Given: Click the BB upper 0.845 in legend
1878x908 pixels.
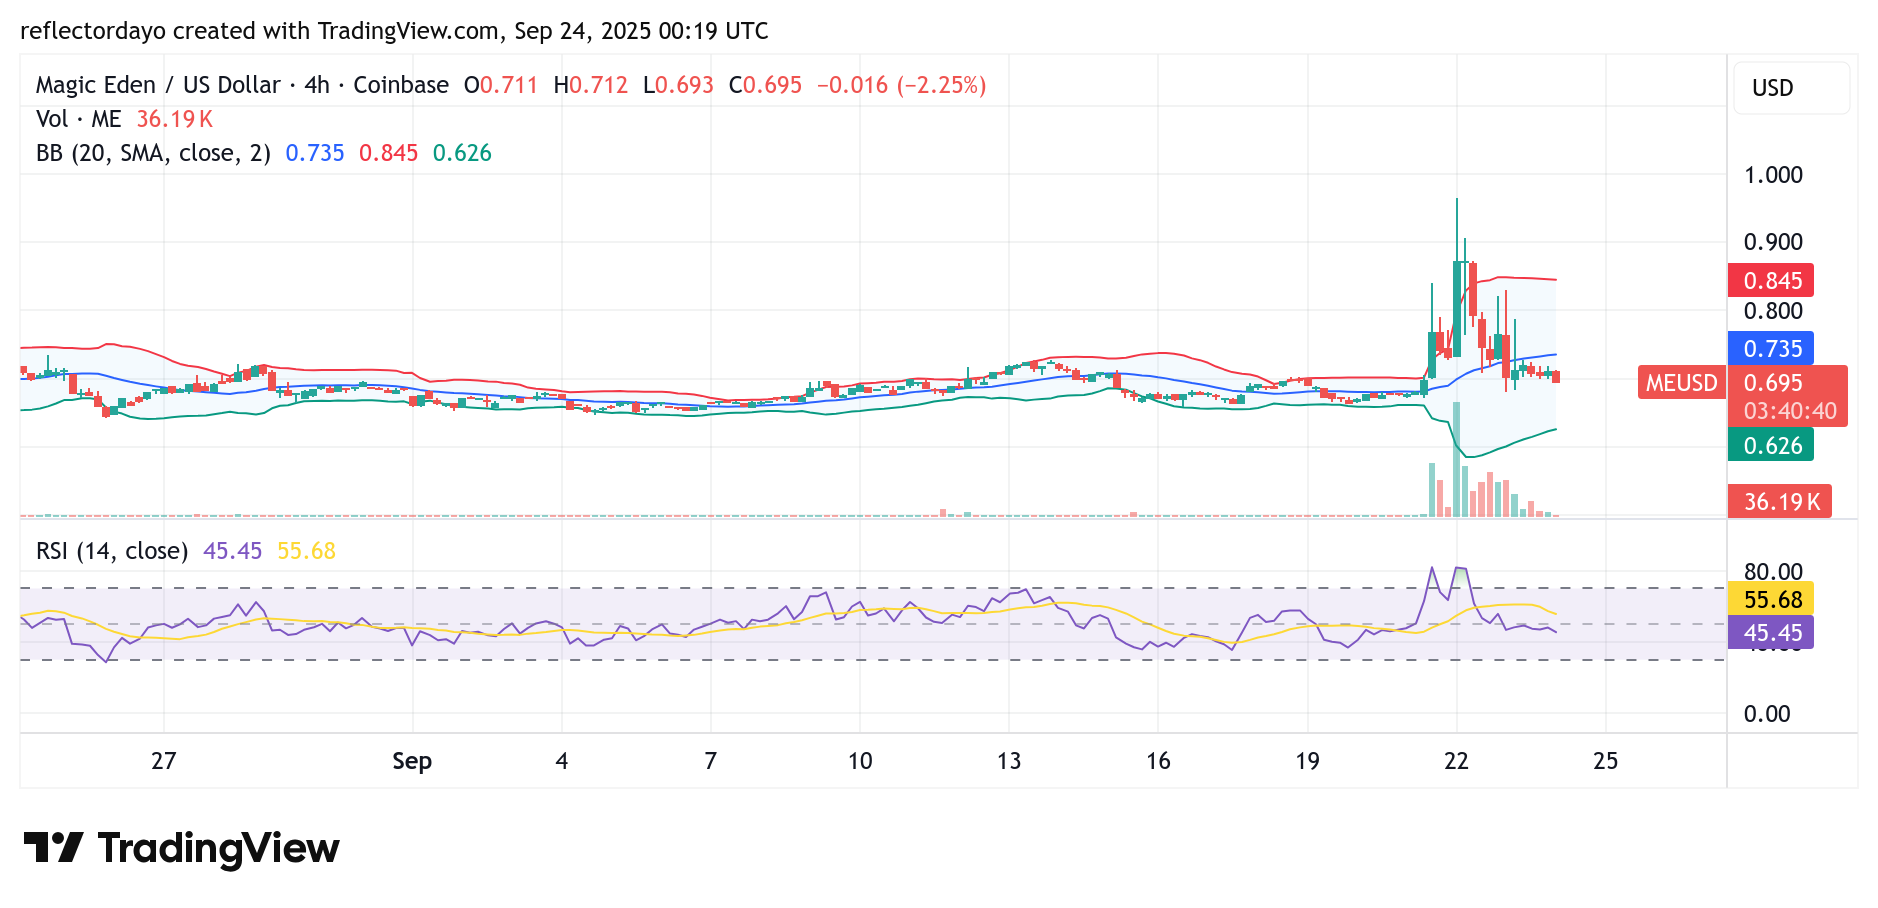Looking at the screenshot, I should [389, 153].
